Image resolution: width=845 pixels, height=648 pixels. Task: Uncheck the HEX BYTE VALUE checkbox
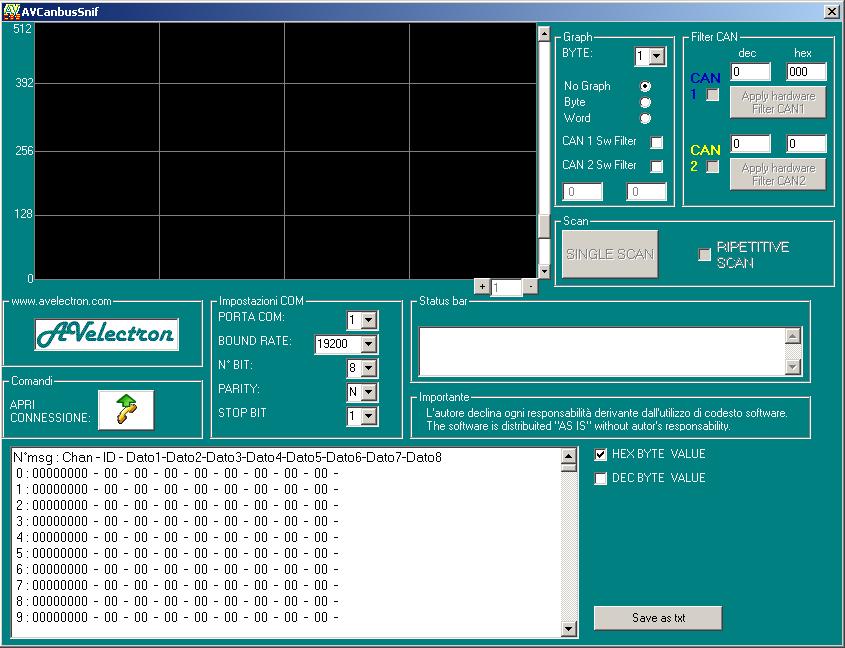pyautogui.click(x=600, y=454)
